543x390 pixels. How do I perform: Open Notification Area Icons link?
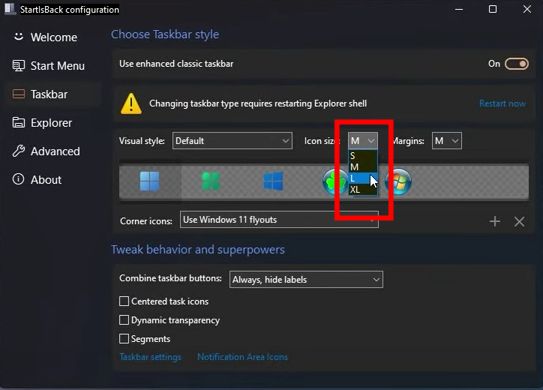pos(242,357)
